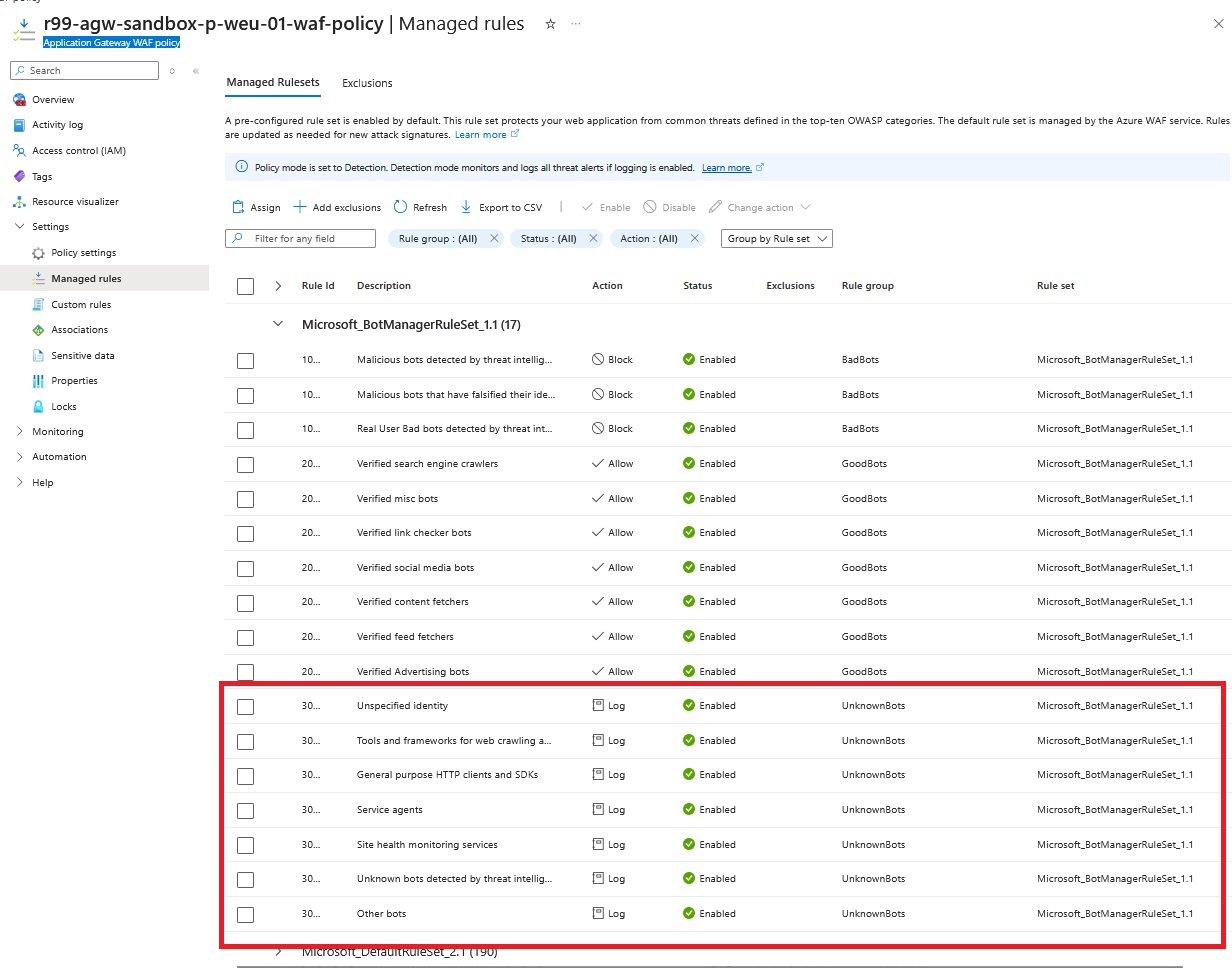Click the Learn more link in description
The image size is (1232, 969).
[481, 135]
